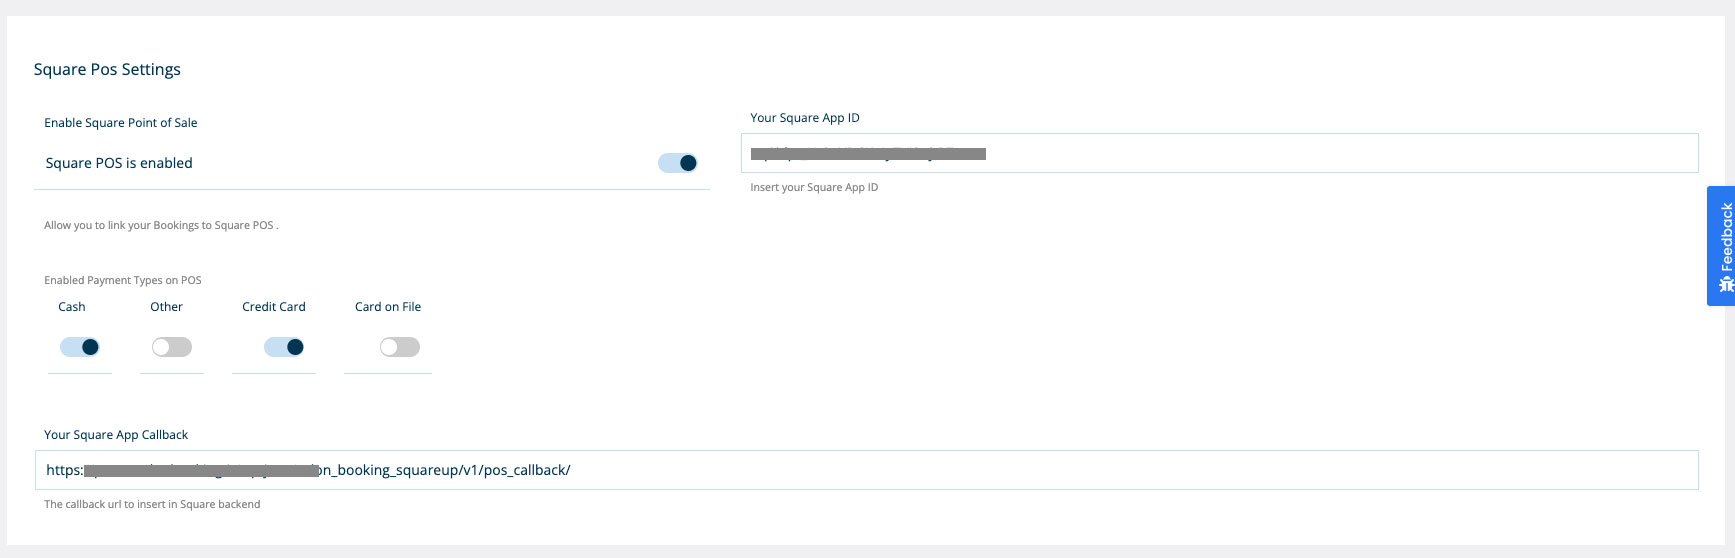Select the Square Pos Settings heading
This screenshot has width=1735, height=558.
tap(107, 69)
